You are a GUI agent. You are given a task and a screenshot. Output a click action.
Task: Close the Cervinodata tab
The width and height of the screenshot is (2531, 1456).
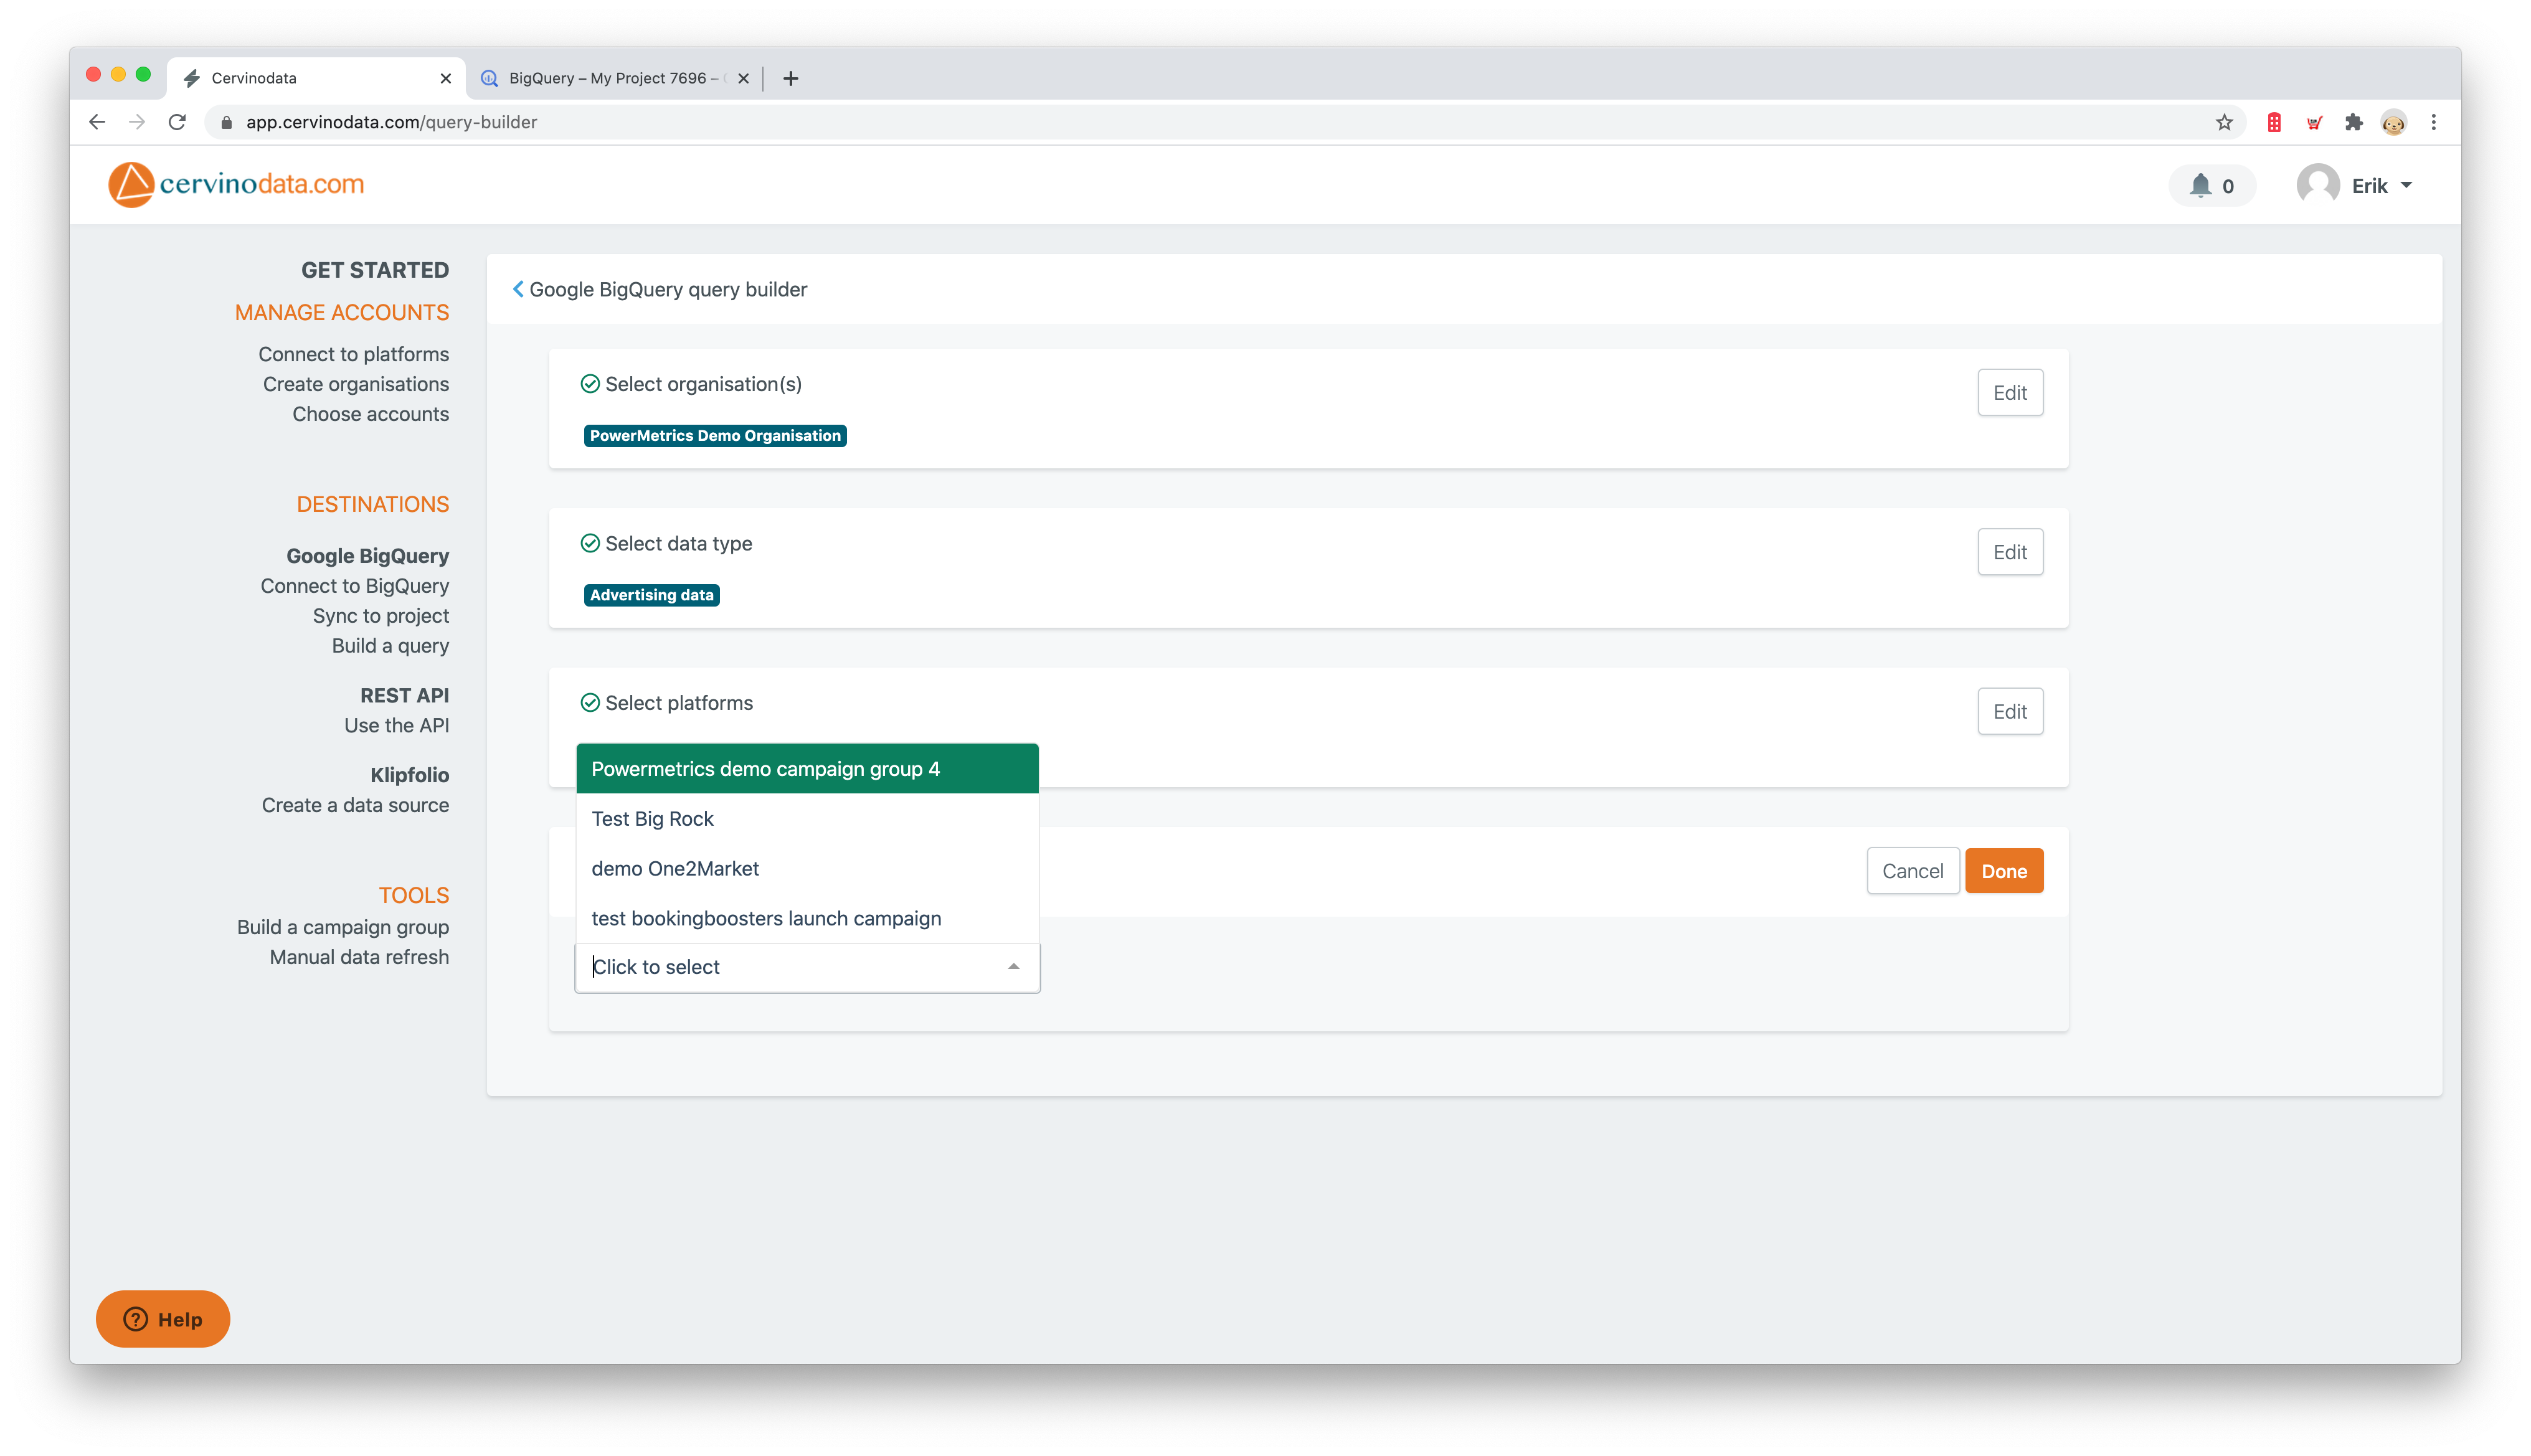pos(446,78)
